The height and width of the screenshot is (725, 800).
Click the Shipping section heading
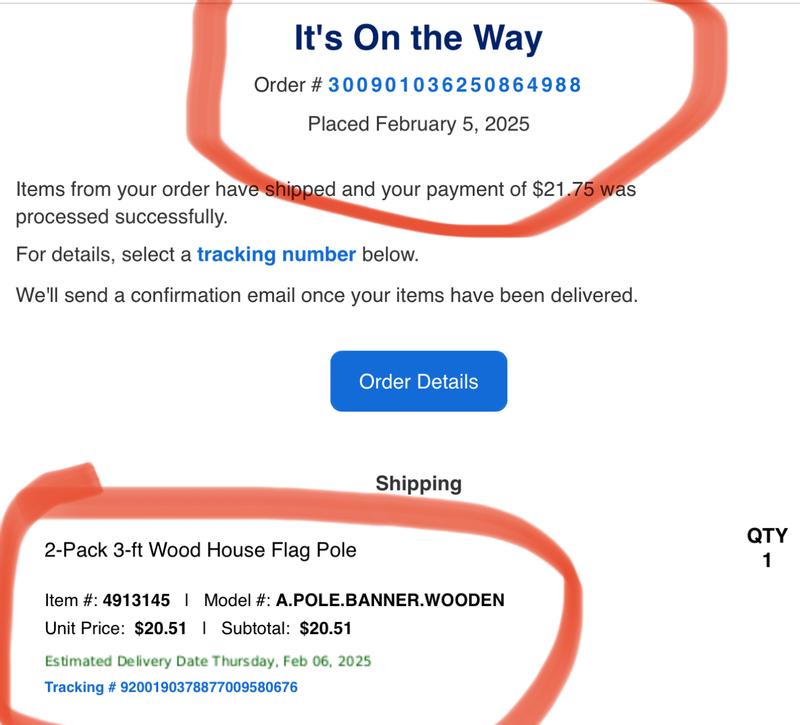(418, 484)
